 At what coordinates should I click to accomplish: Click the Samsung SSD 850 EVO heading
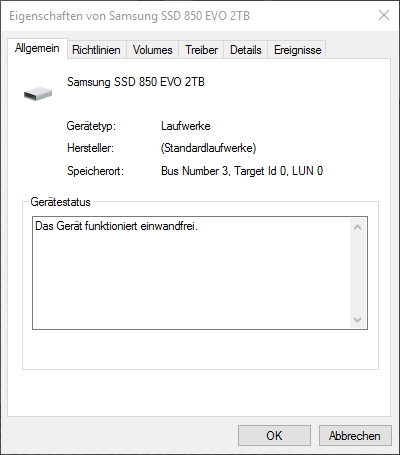136,82
